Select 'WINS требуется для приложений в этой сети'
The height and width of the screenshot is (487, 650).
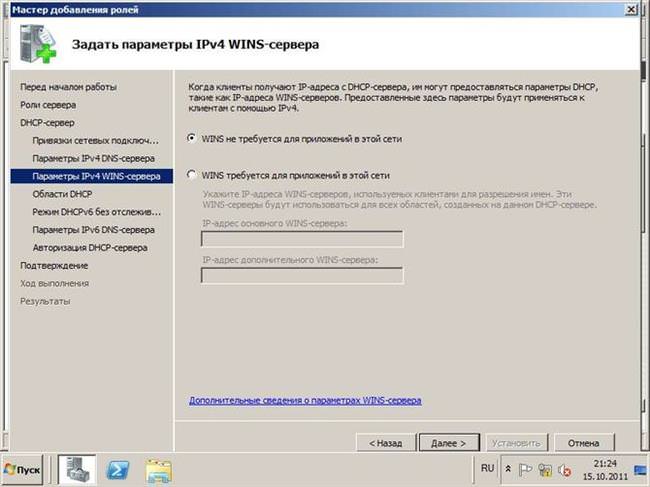(x=191, y=175)
